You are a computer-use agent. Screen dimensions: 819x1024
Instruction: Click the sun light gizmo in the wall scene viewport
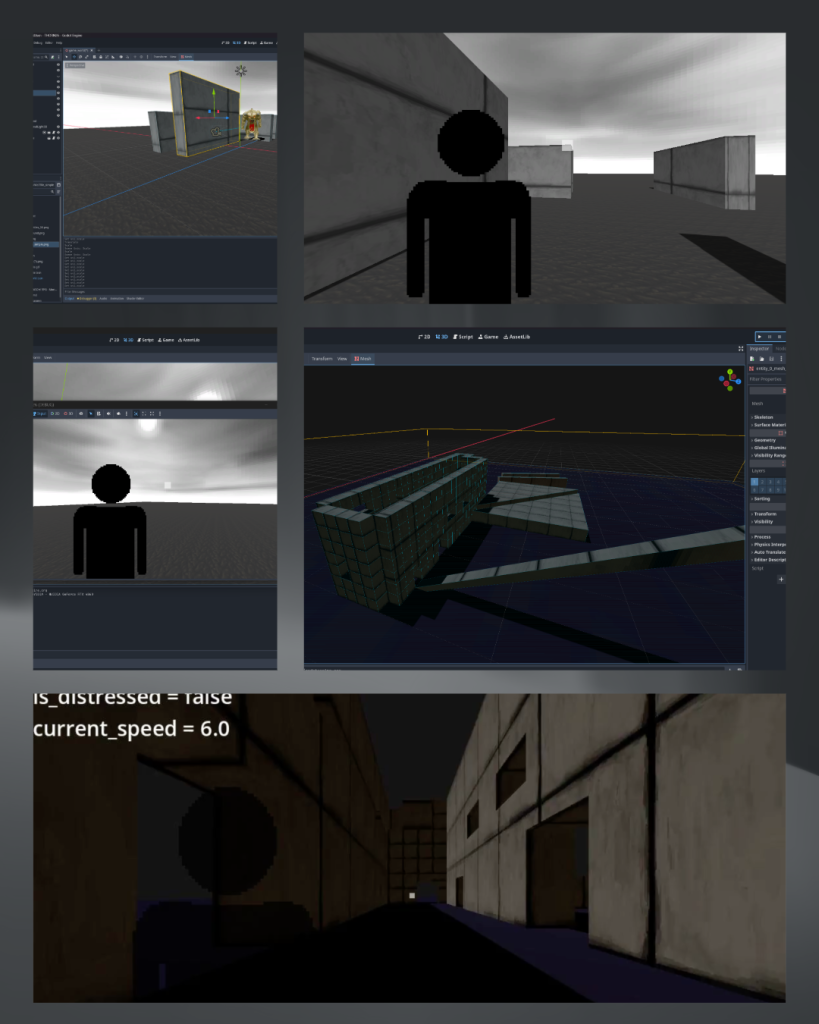tap(240, 71)
